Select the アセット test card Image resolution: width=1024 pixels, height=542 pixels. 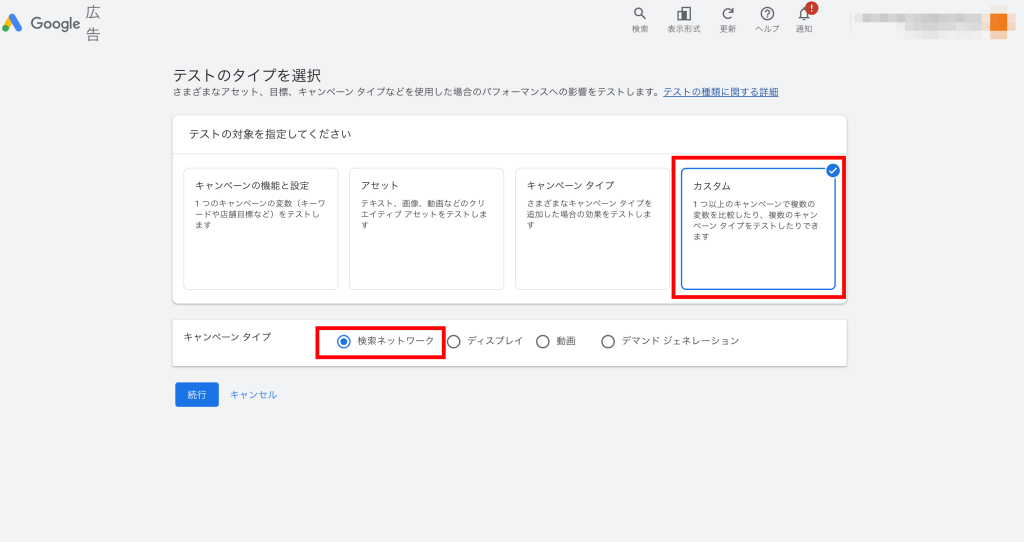tap(426, 229)
